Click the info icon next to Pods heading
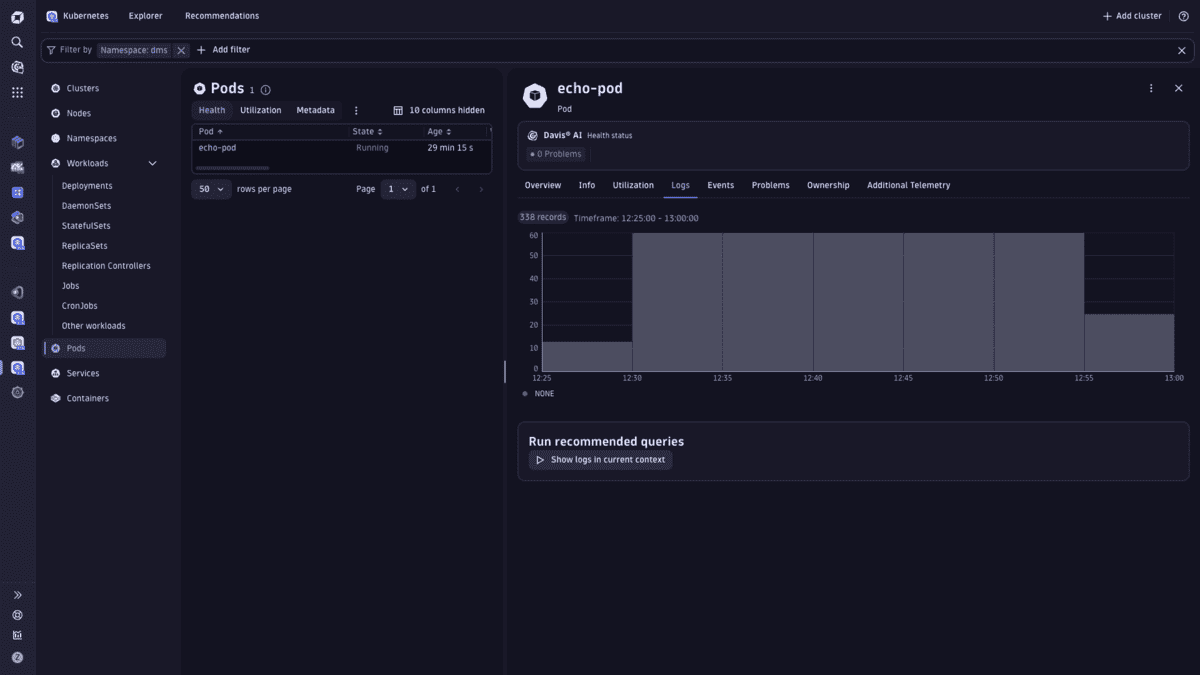Screen dimensions: 1200x675 (x=264, y=89)
